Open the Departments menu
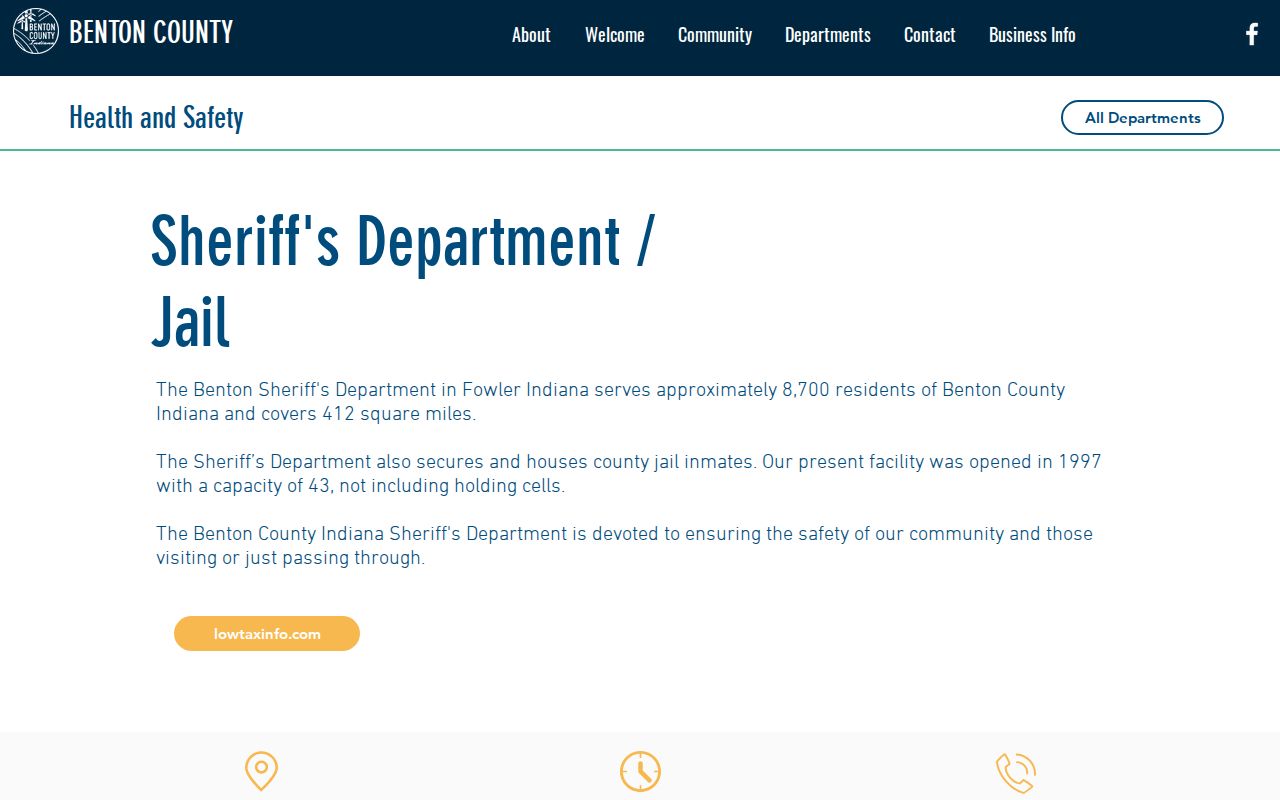Screen dimensions: 1280x800 coord(828,35)
